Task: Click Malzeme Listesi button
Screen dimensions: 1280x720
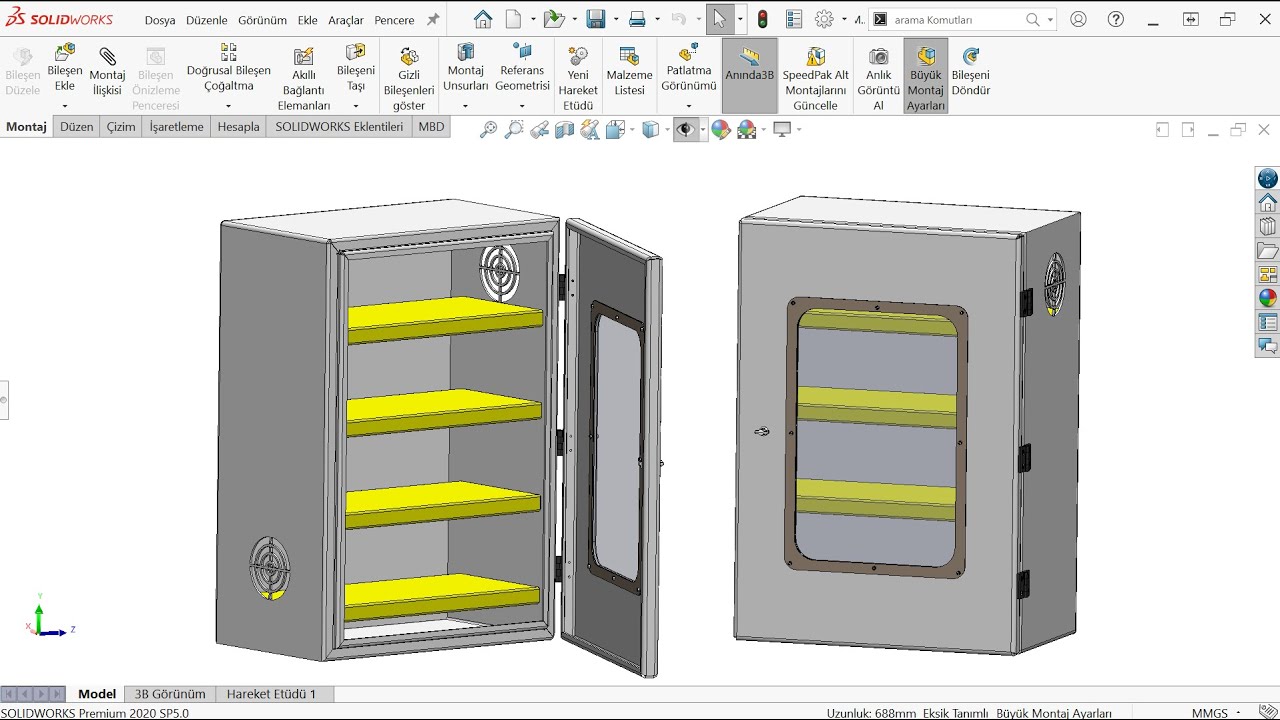Action: (x=629, y=73)
